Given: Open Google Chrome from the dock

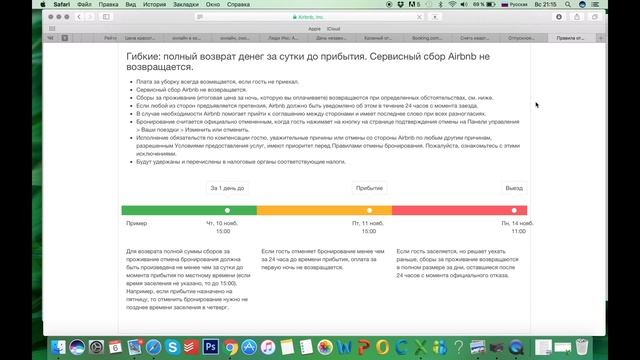Looking at the screenshot, I should point(230,347).
